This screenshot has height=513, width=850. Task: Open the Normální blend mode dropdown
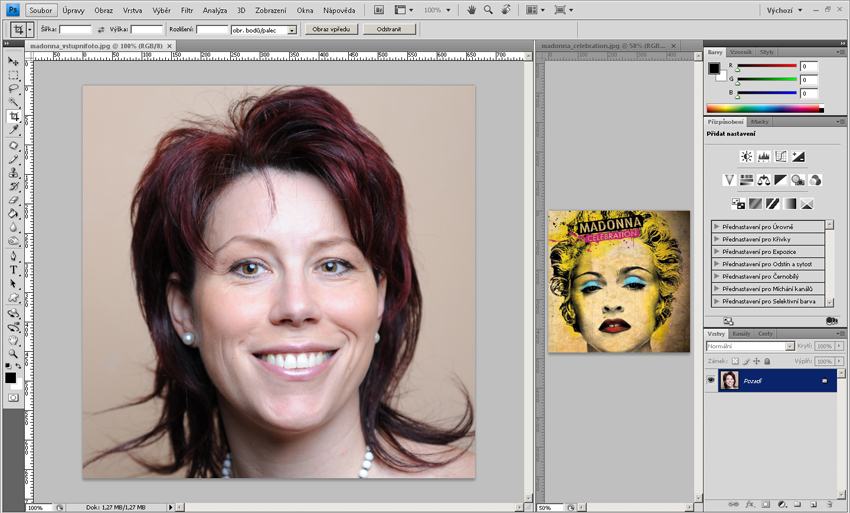pyautogui.click(x=750, y=346)
